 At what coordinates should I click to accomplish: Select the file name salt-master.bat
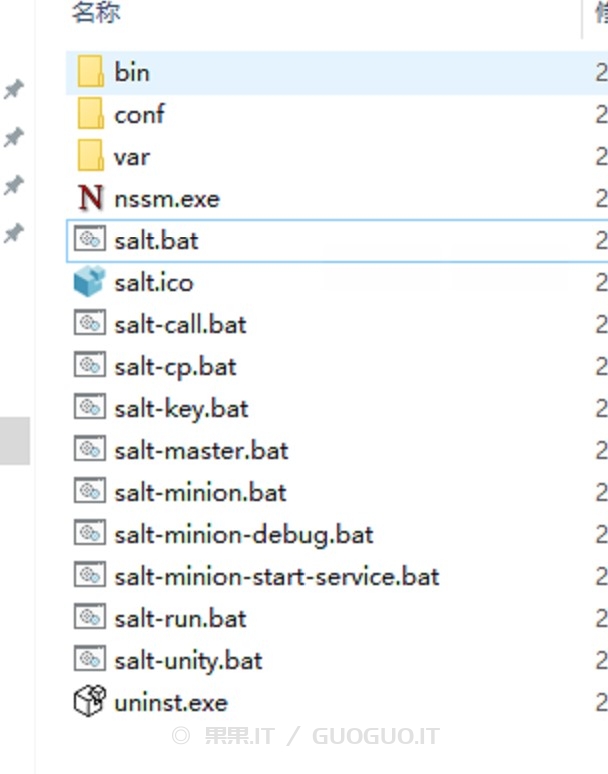click(x=201, y=451)
